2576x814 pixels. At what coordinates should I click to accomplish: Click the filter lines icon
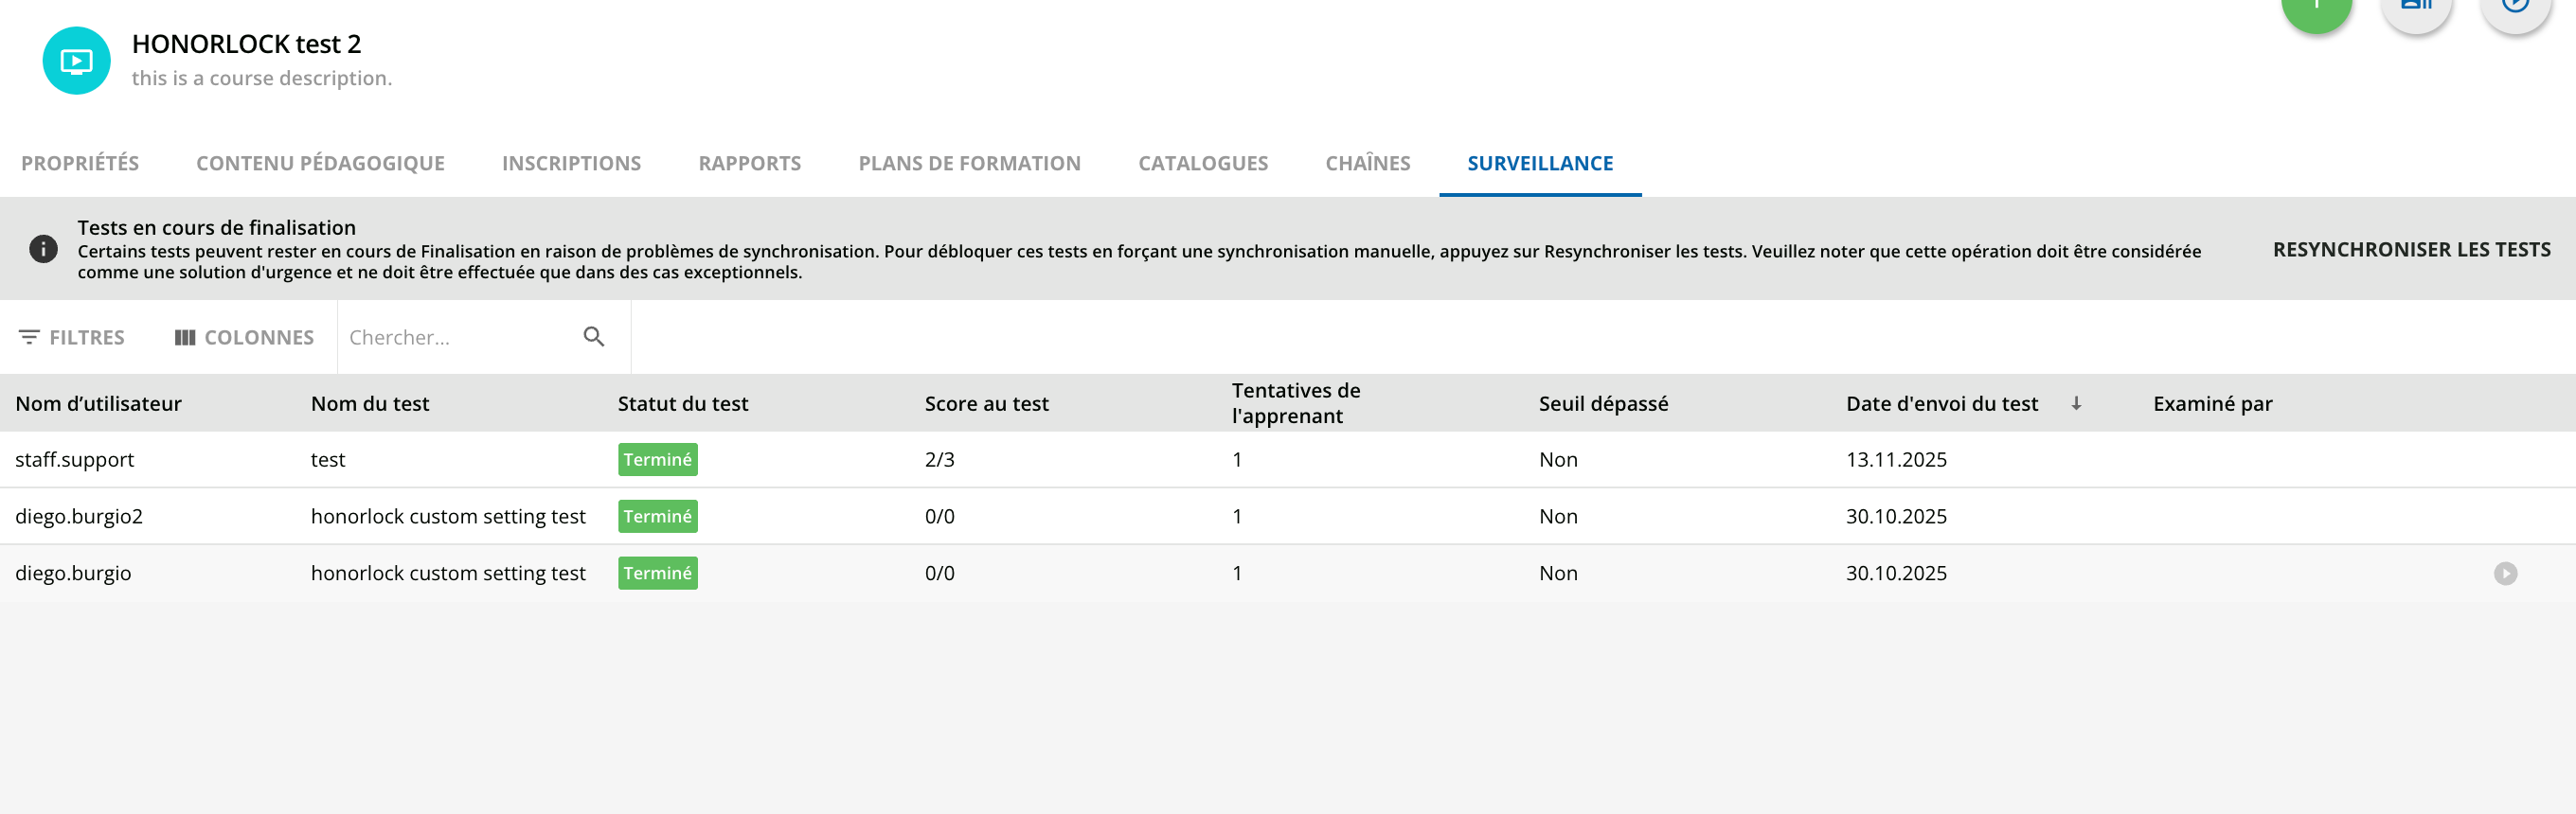click(29, 337)
